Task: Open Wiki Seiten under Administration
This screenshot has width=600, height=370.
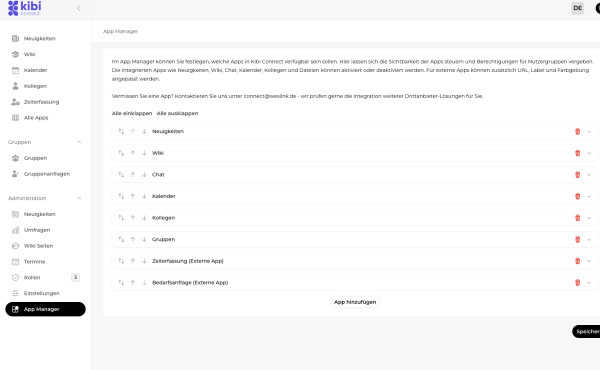Action: 45,246
